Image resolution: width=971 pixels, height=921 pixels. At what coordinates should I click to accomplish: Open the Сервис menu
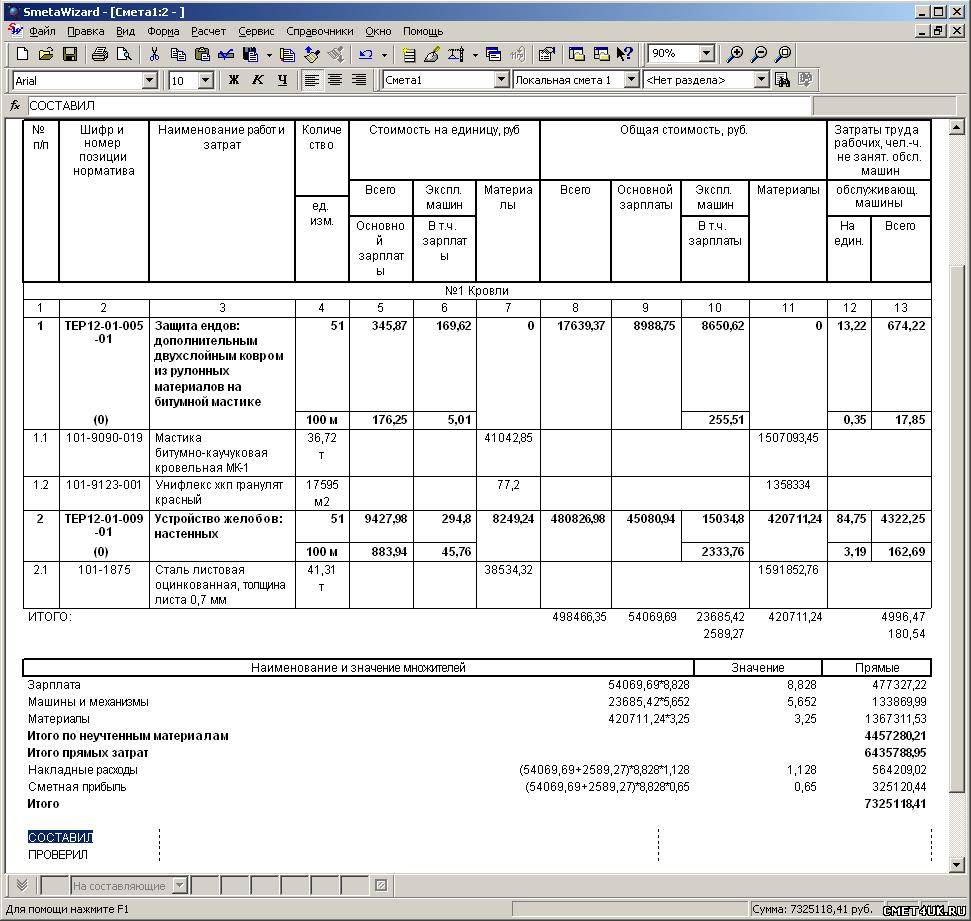point(256,31)
